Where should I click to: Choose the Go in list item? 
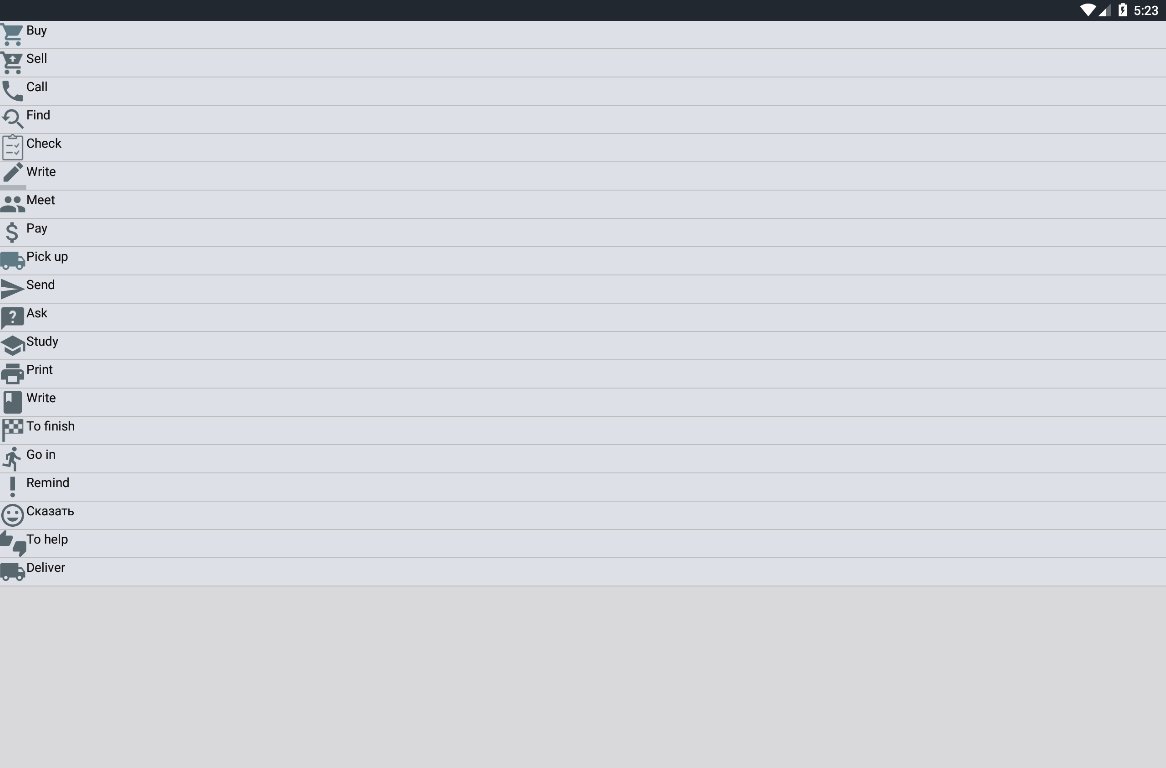pyautogui.click(x=583, y=459)
